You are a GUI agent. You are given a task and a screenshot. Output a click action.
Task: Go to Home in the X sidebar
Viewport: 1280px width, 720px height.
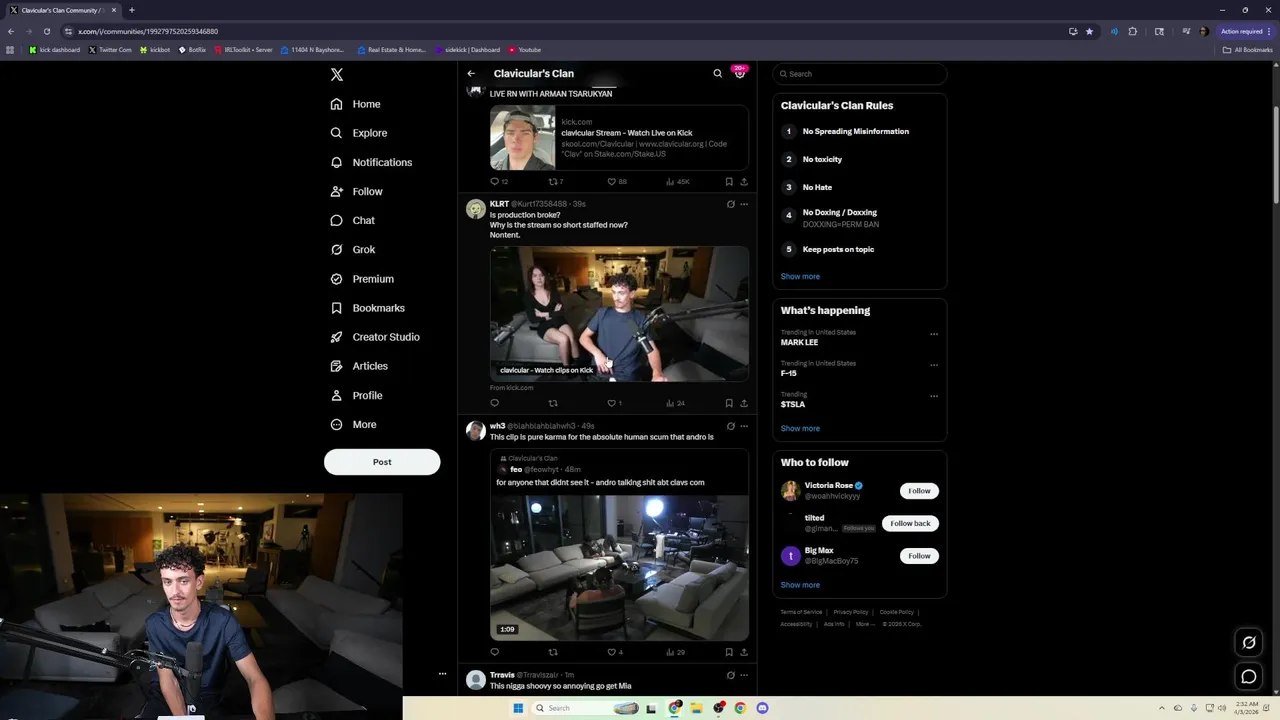click(x=356, y=104)
